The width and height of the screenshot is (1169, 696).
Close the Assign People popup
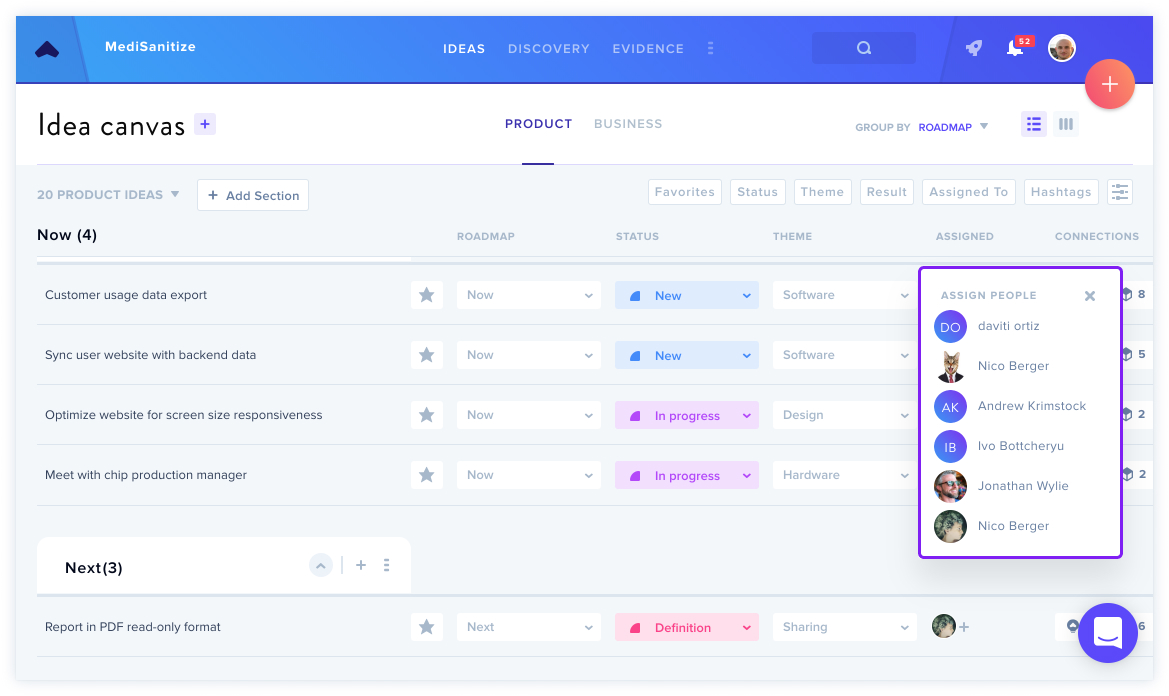(1089, 296)
